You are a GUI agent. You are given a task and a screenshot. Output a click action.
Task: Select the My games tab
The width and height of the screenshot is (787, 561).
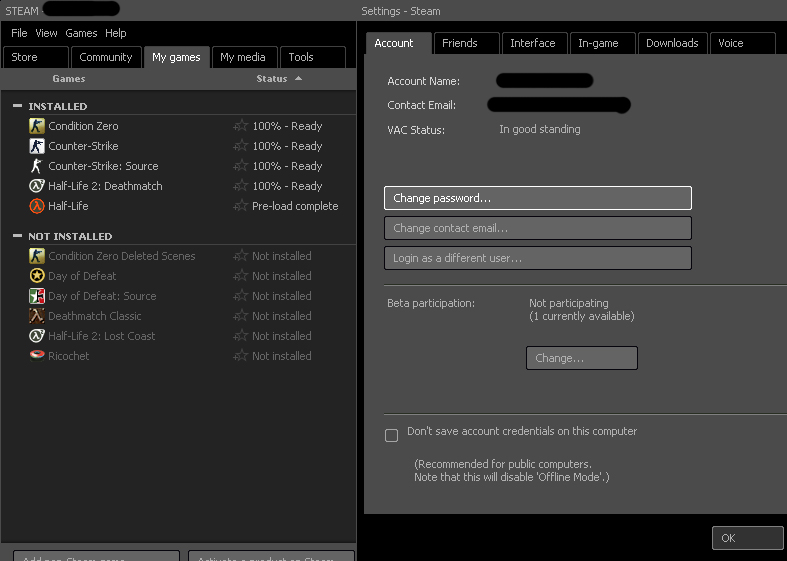[176, 57]
